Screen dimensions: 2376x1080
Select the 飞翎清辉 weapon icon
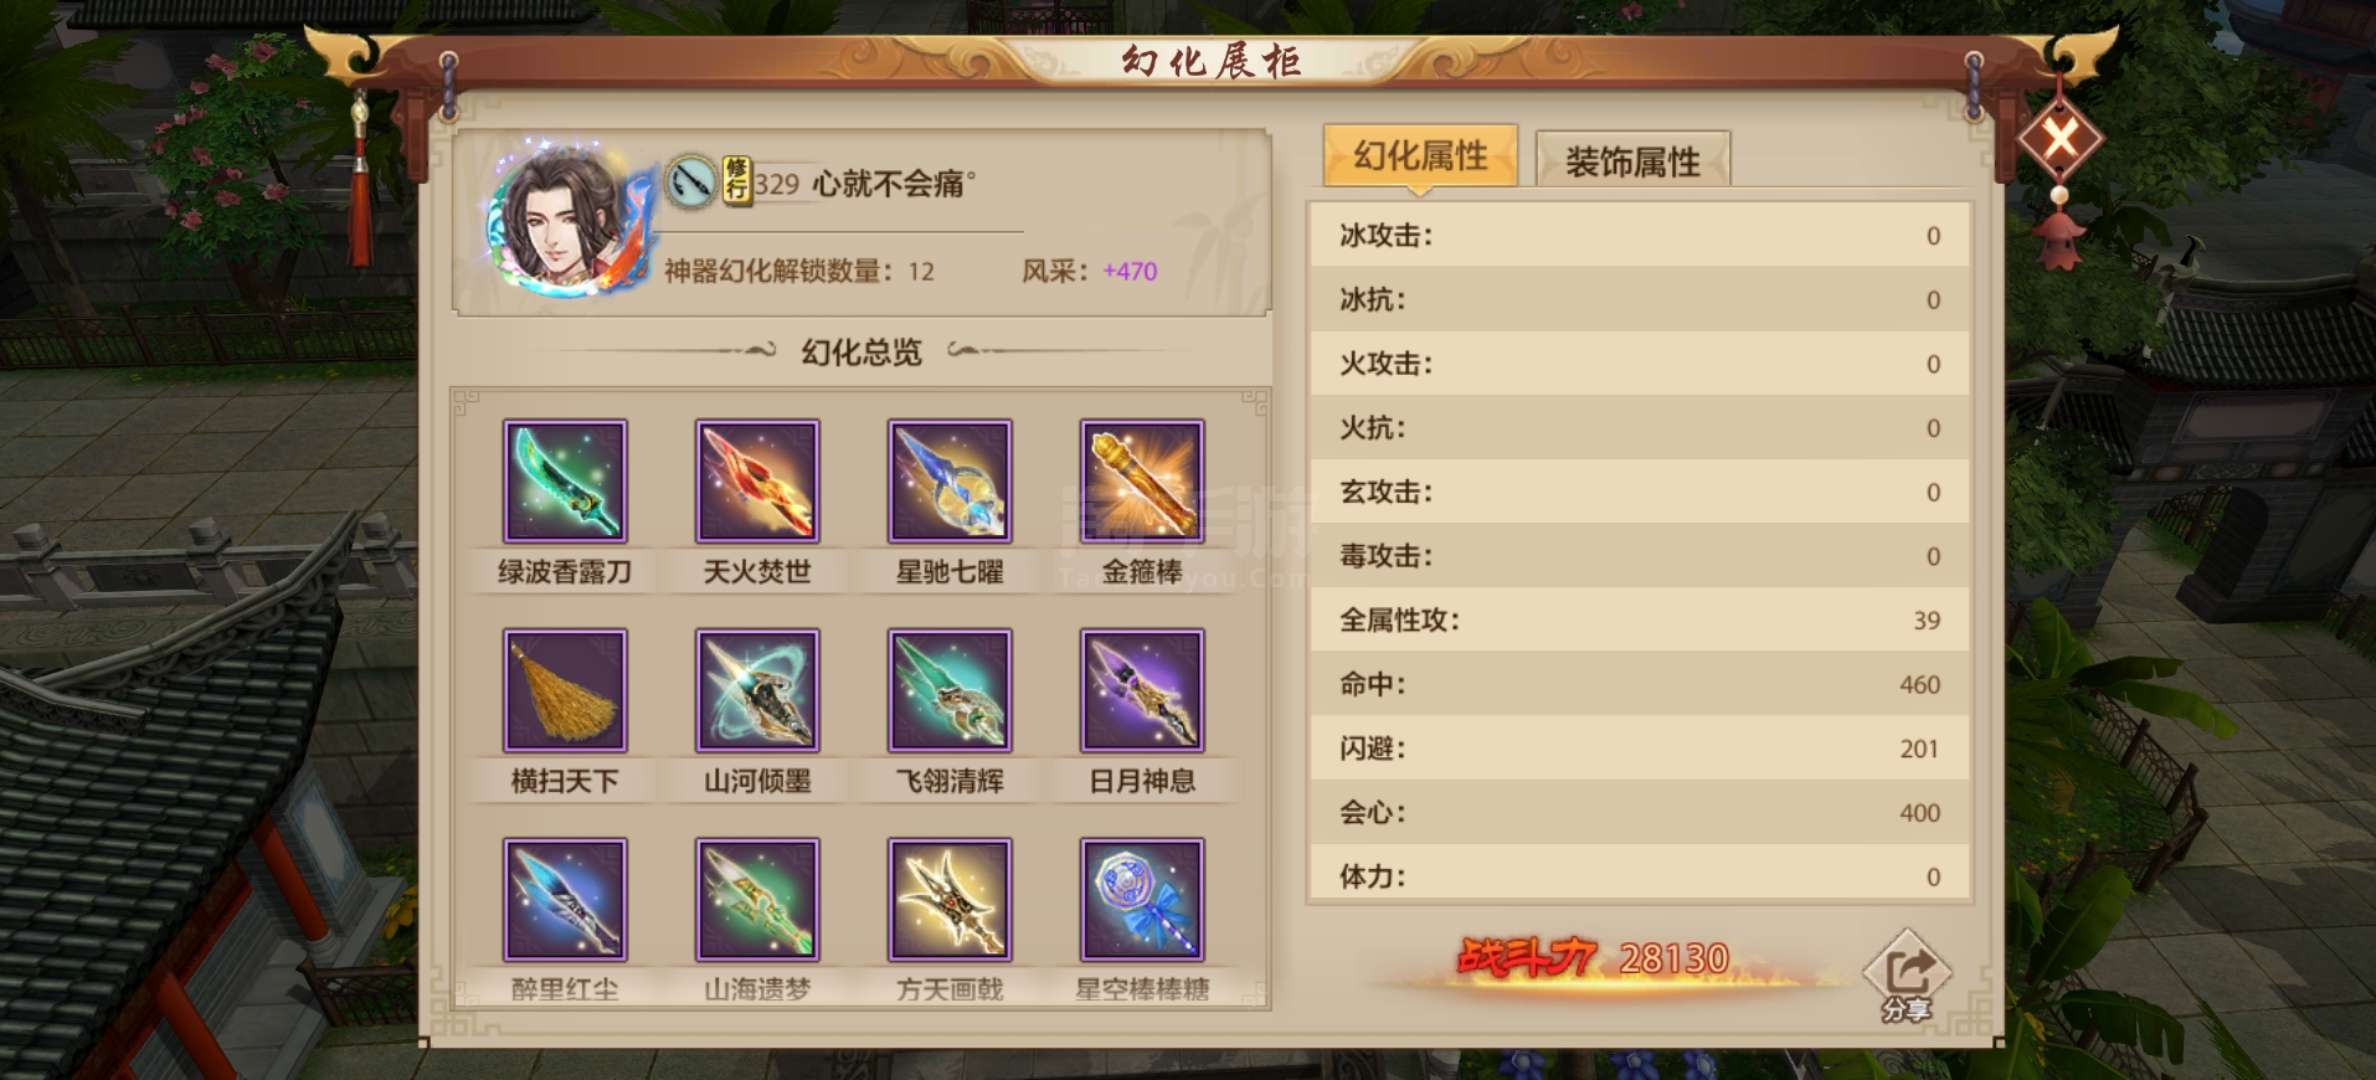click(x=950, y=690)
